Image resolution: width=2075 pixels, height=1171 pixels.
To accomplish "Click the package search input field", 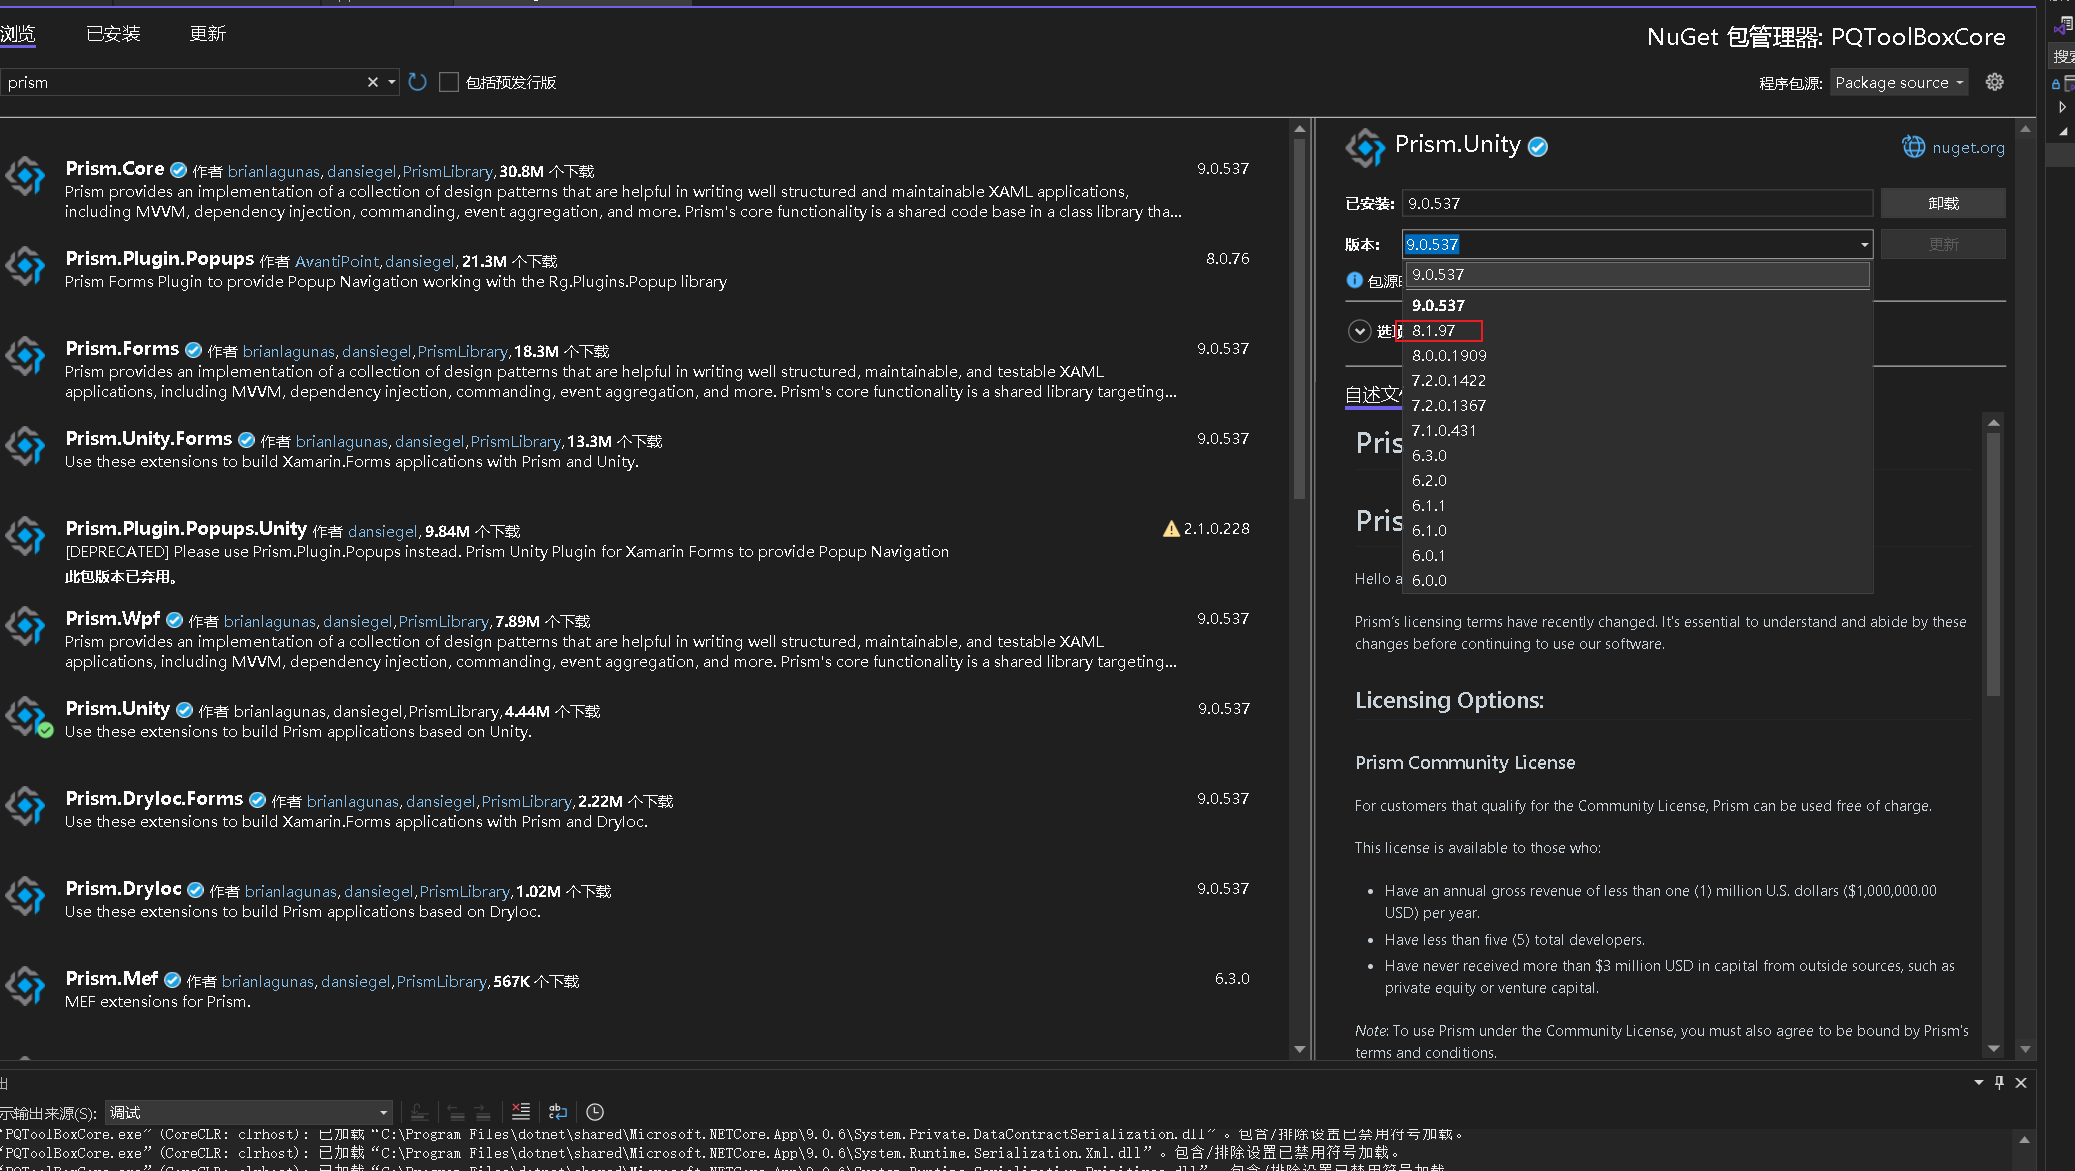I will click(x=183, y=82).
